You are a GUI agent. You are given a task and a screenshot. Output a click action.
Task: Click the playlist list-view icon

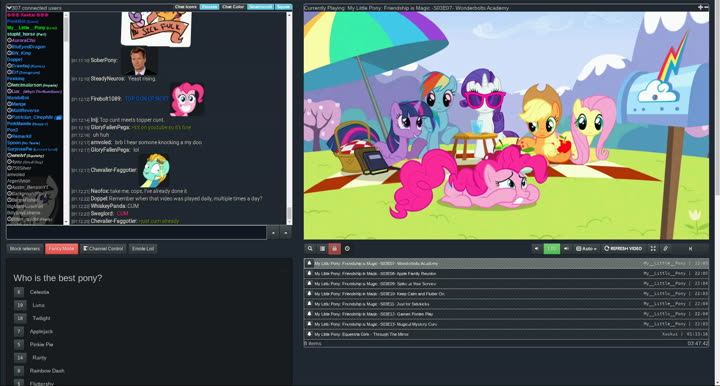[x=322, y=249]
